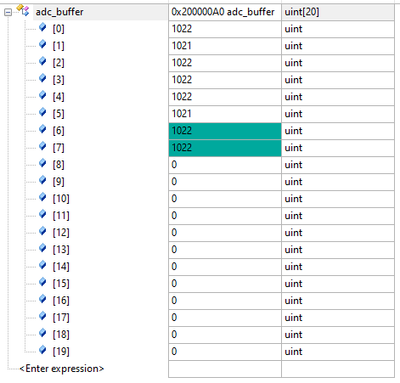Select array element label [1]
Image resolution: width=400 pixels, height=383 pixels.
[58, 46]
